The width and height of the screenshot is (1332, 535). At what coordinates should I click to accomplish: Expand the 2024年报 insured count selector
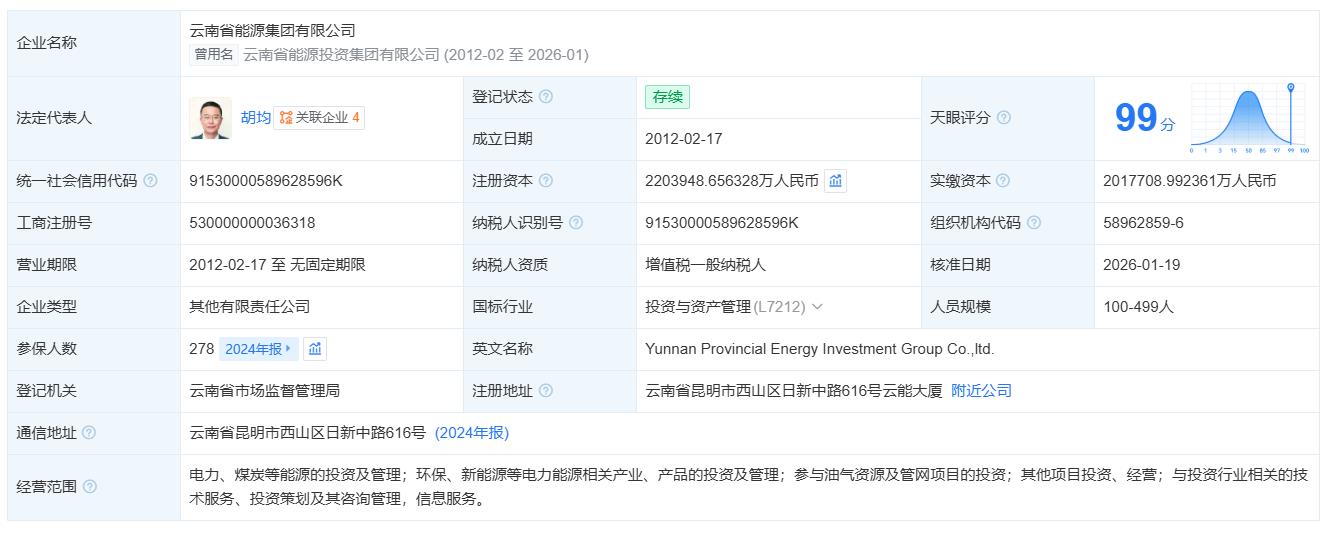258,349
